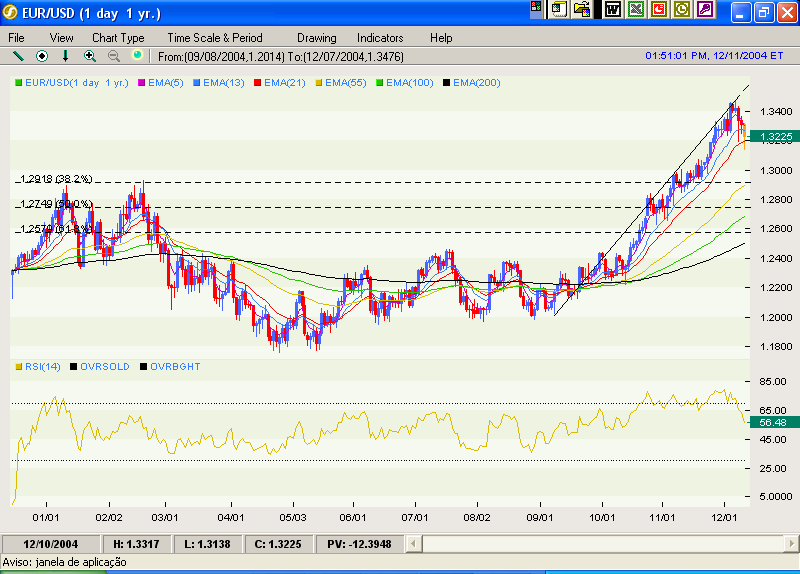Click the zoom out magnifier icon

pyautogui.click(x=113, y=56)
